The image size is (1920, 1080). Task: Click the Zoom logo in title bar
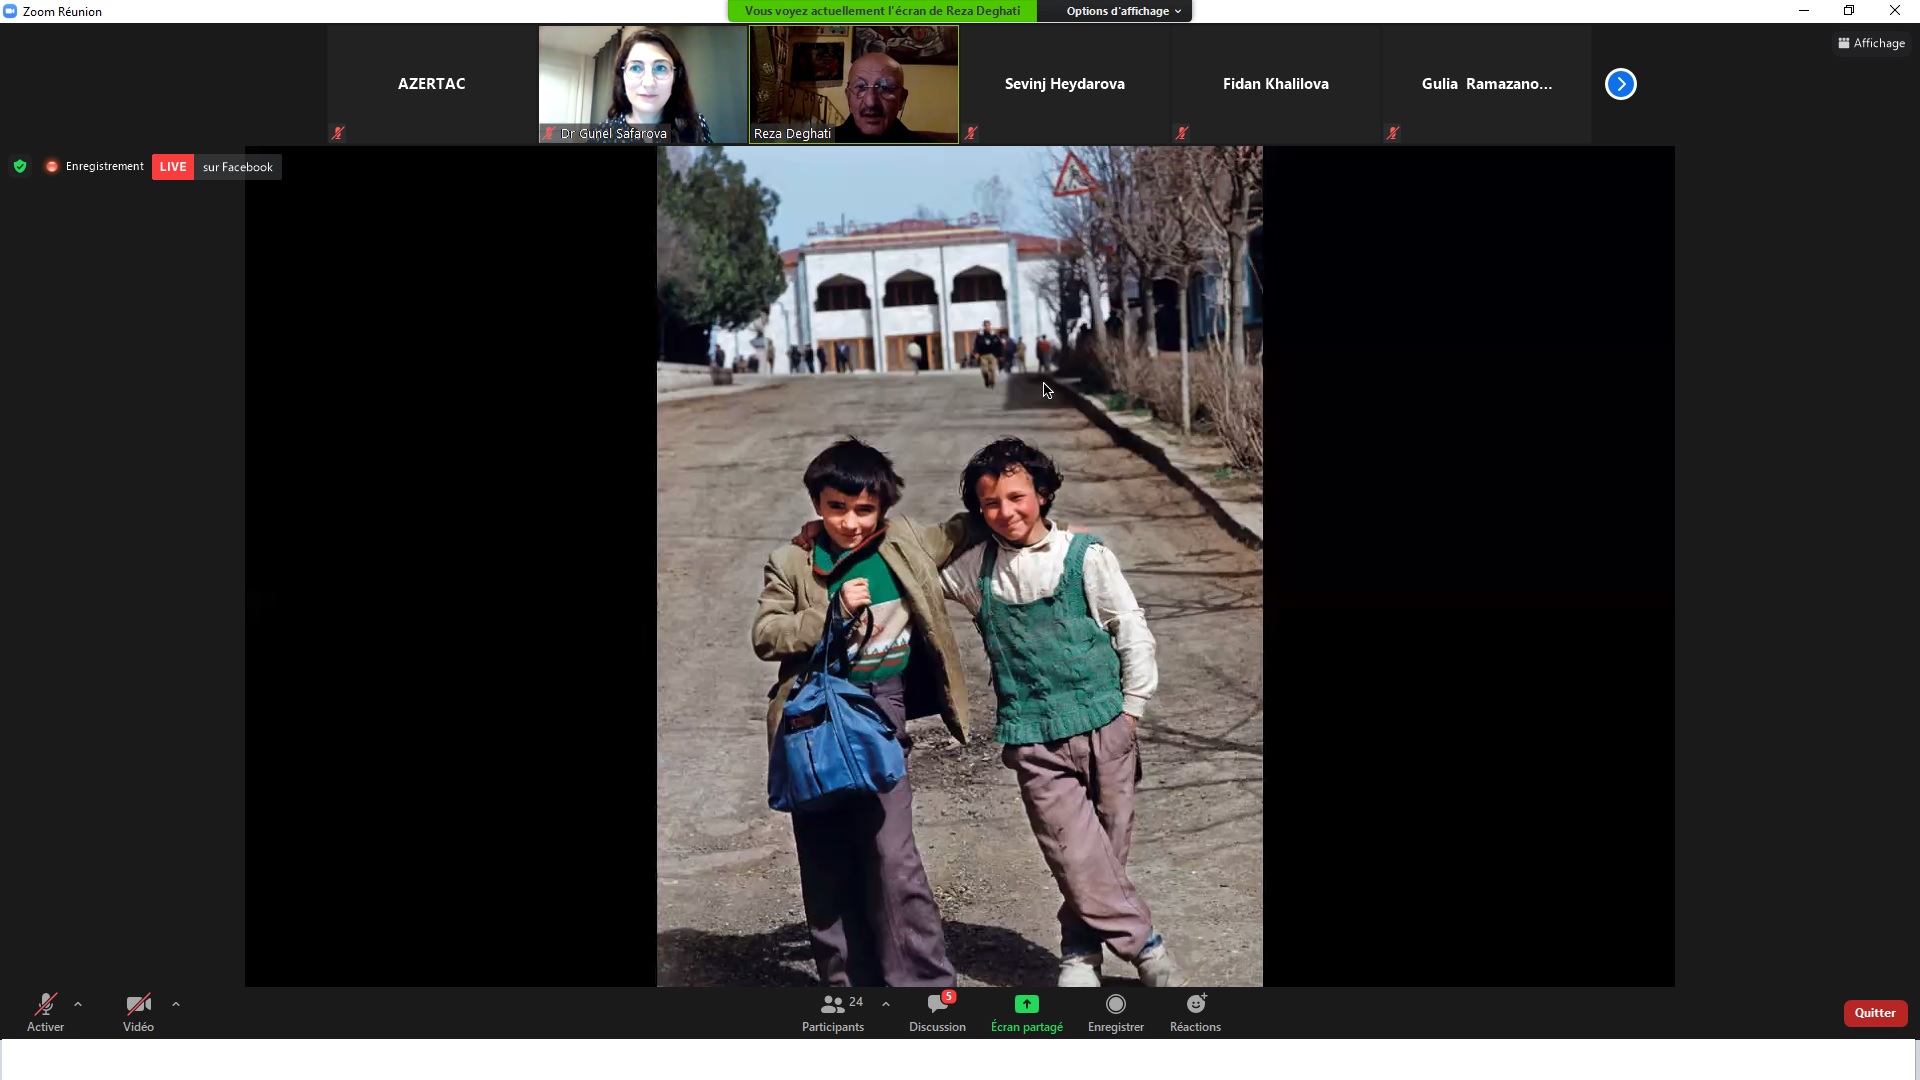pos(10,11)
